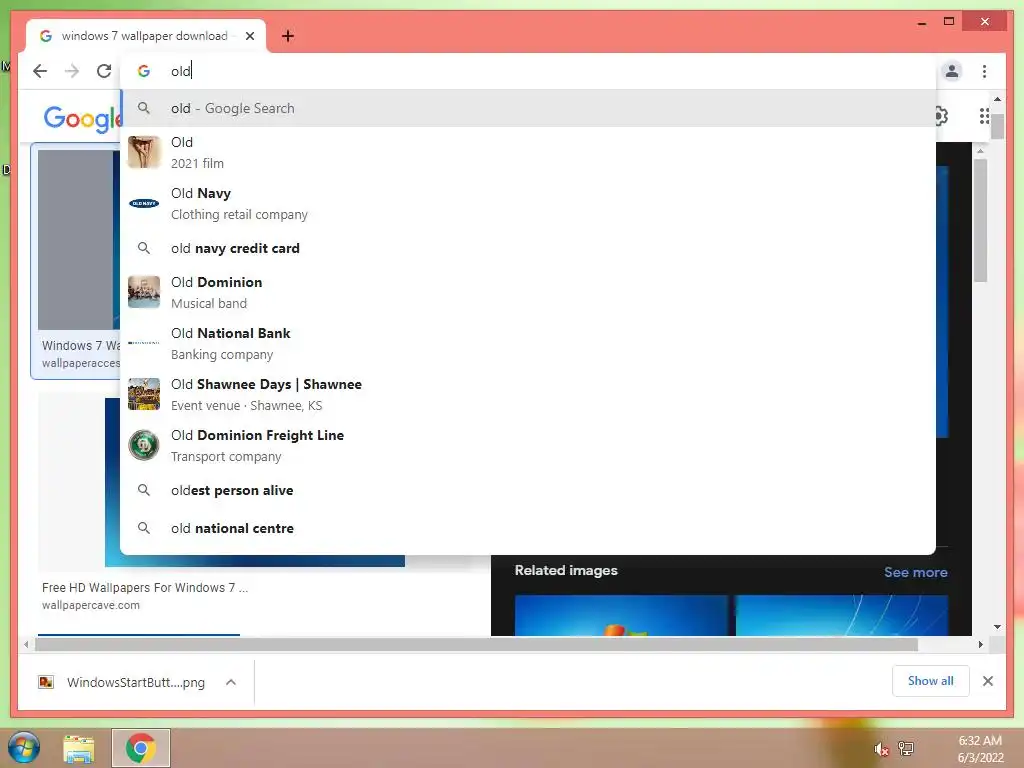Click the magnifier icon beside 'oldest person alive'

coord(144,490)
